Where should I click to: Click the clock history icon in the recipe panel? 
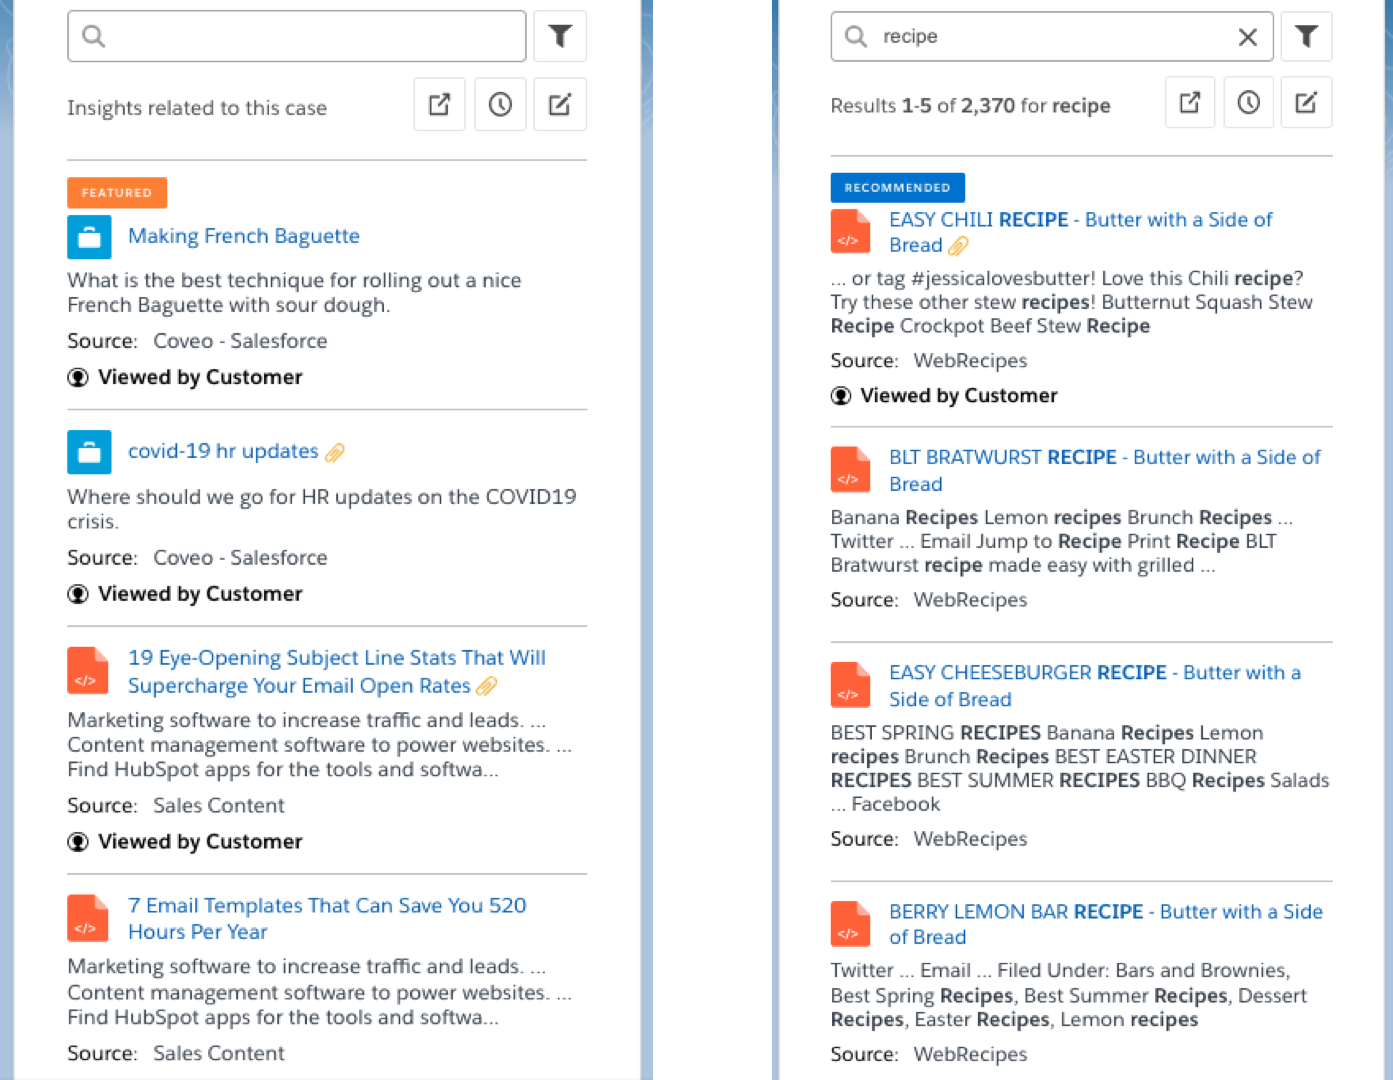pyautogui.click(x=1248, y=101)
